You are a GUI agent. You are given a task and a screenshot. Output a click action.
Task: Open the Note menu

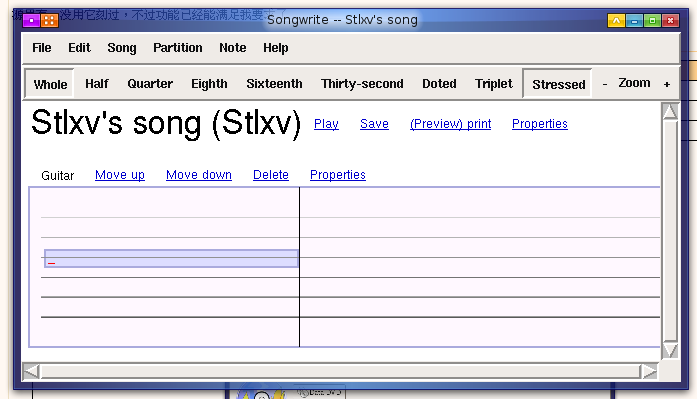pyautogui.click(x=232, y=48)
